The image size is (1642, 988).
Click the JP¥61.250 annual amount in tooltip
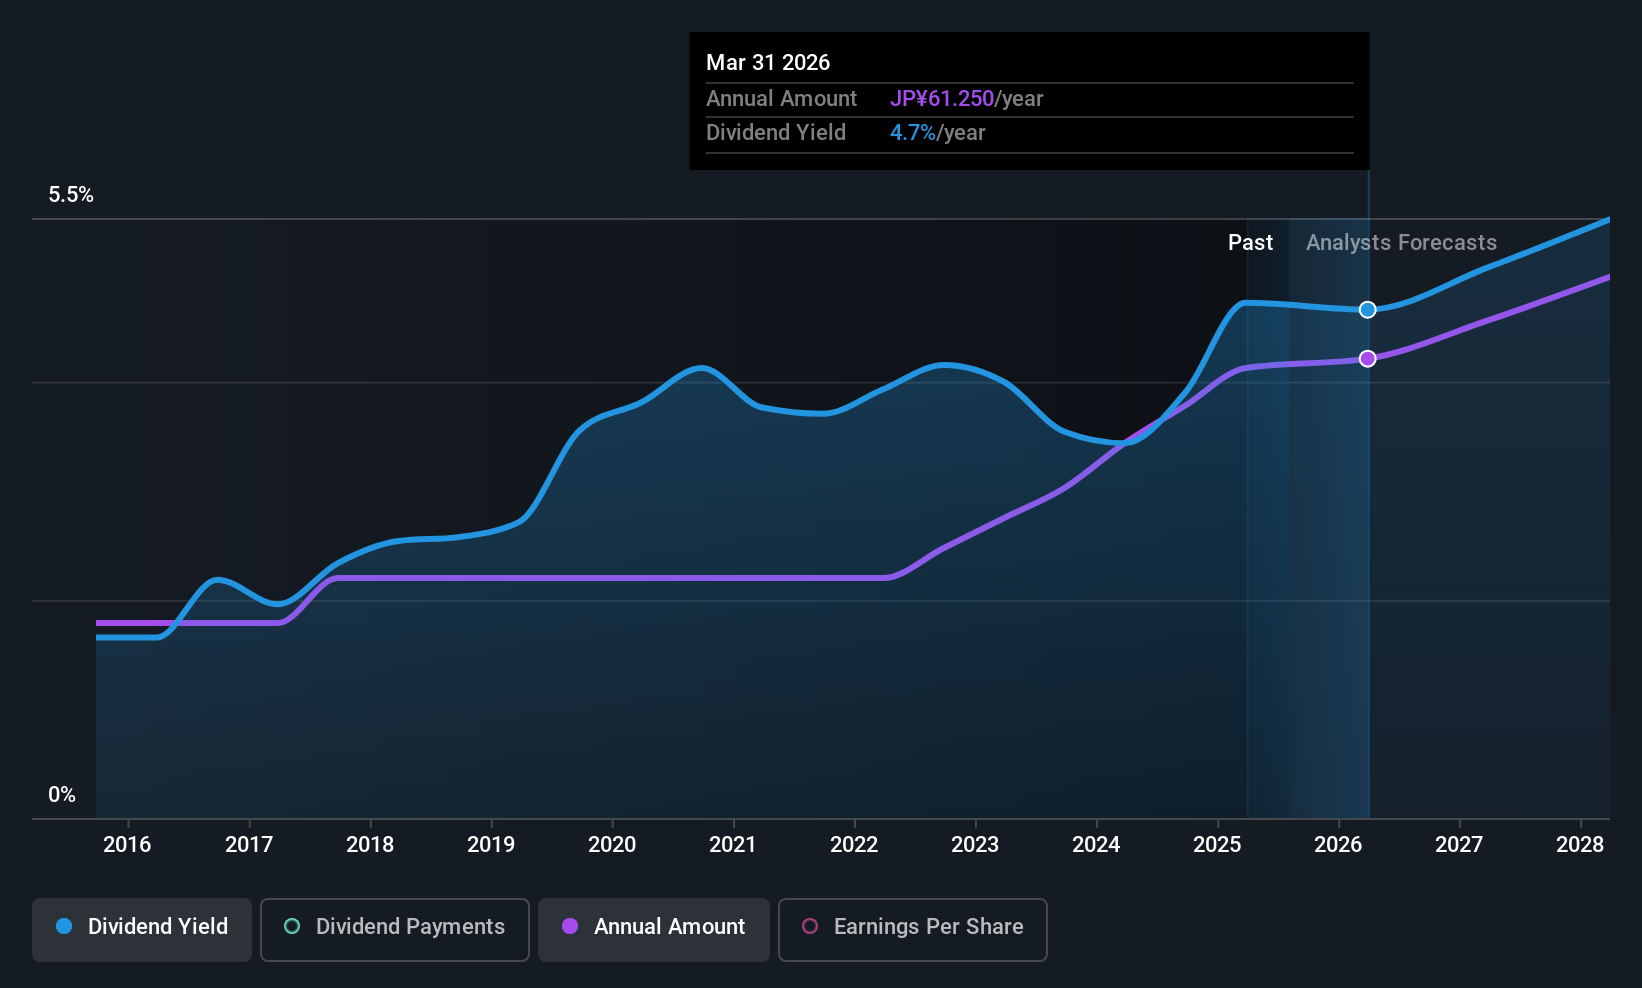(x=941, y=99)
